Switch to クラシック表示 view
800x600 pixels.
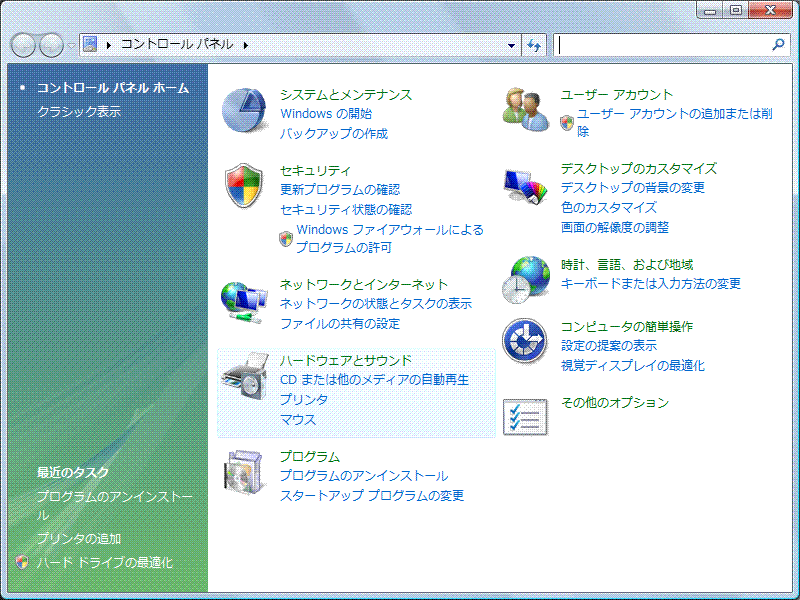tap(79, 111)
